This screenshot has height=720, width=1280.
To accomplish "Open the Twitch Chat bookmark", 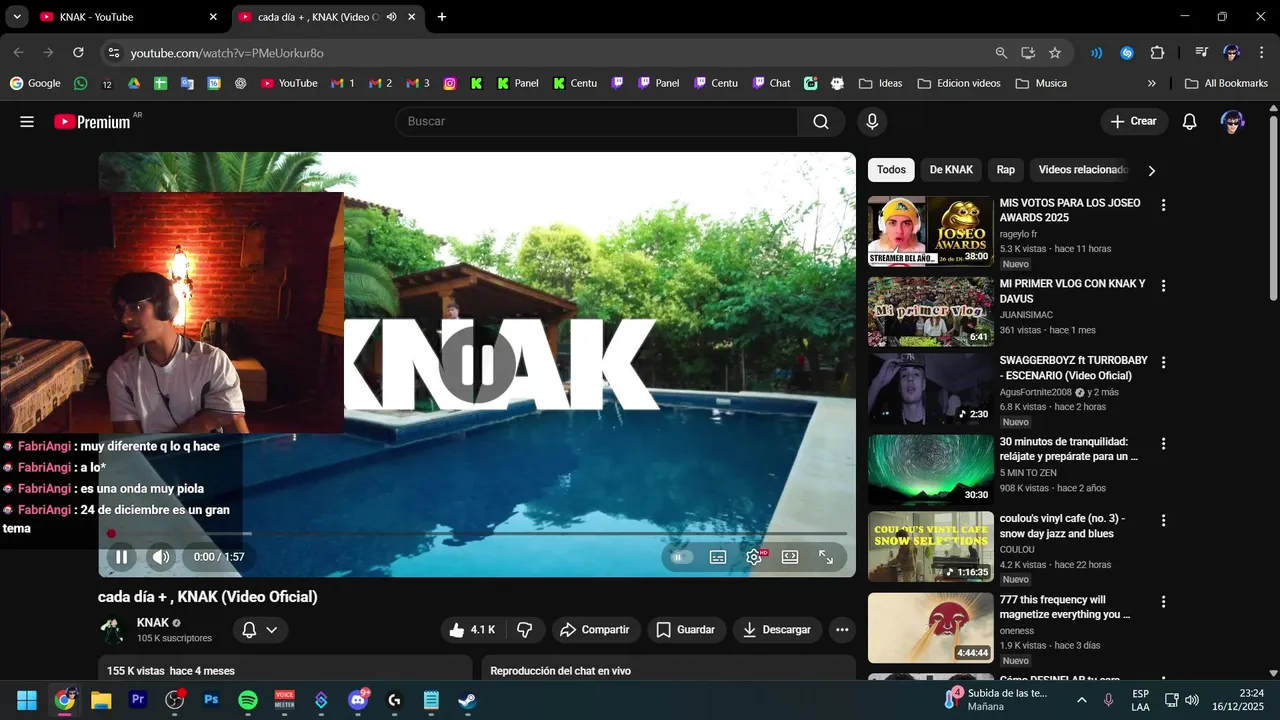I will (771, 84).
